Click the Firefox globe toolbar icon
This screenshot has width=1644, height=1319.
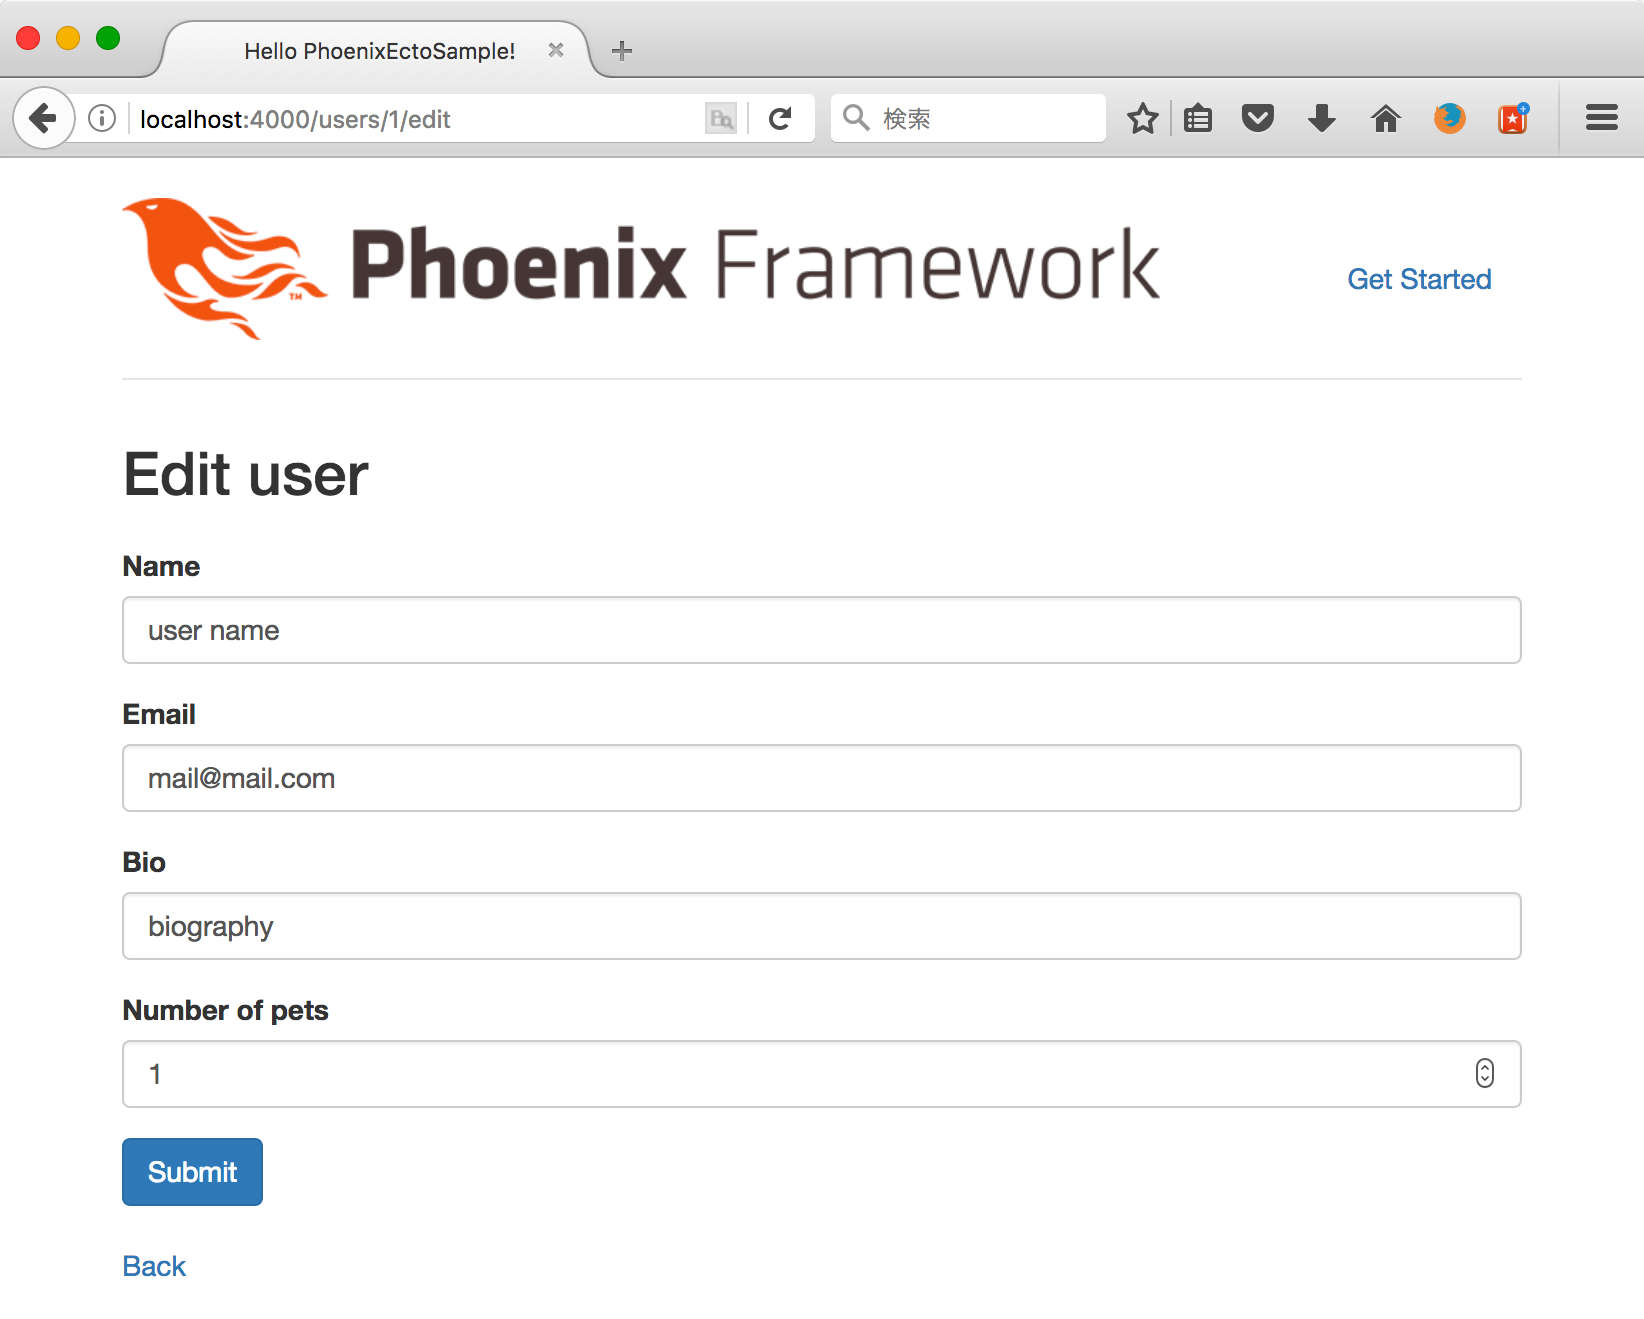[x=1449, y=119]
